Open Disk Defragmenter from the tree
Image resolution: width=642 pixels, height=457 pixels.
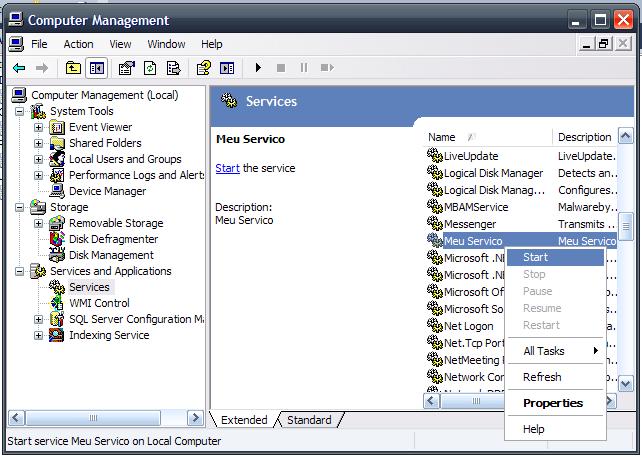(113, 239)
